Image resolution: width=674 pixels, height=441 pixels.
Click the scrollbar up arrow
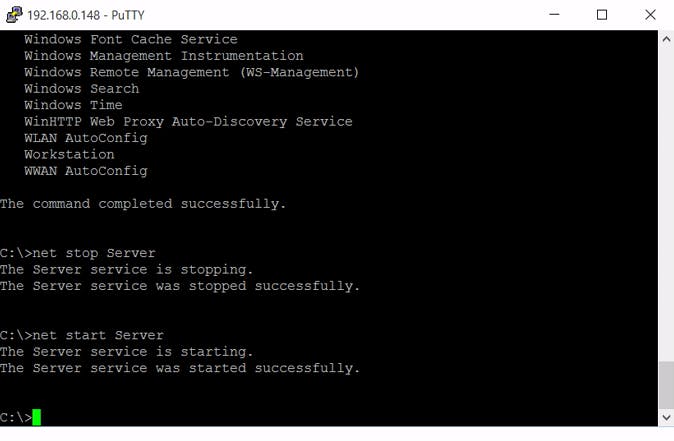(666, 39)
